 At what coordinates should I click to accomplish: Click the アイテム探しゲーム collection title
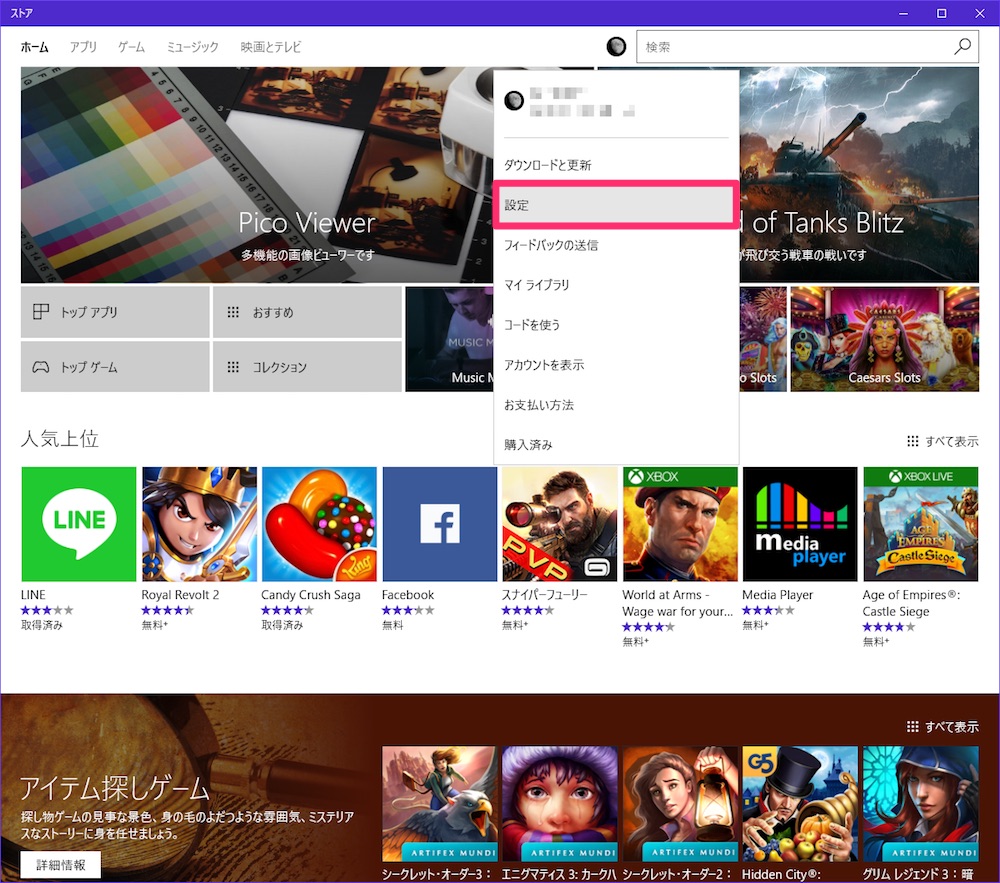tap(115, 789)
